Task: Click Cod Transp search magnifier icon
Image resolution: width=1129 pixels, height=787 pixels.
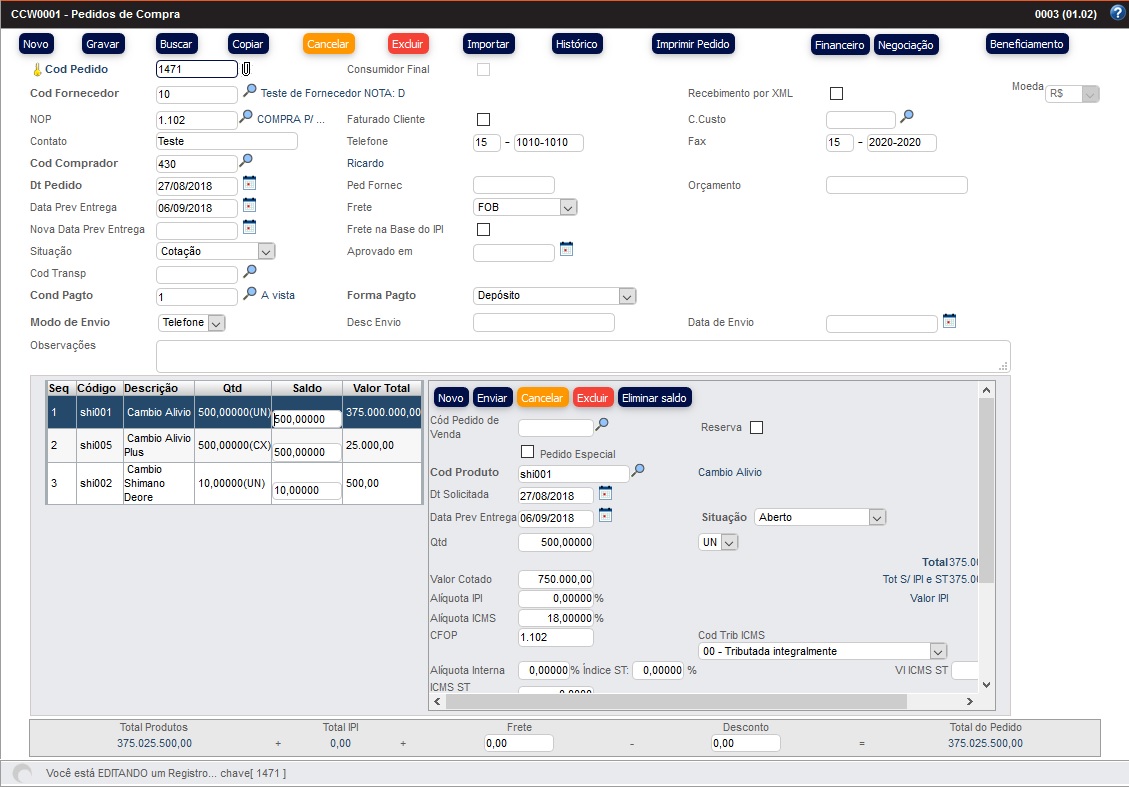Action: (249, 271)
